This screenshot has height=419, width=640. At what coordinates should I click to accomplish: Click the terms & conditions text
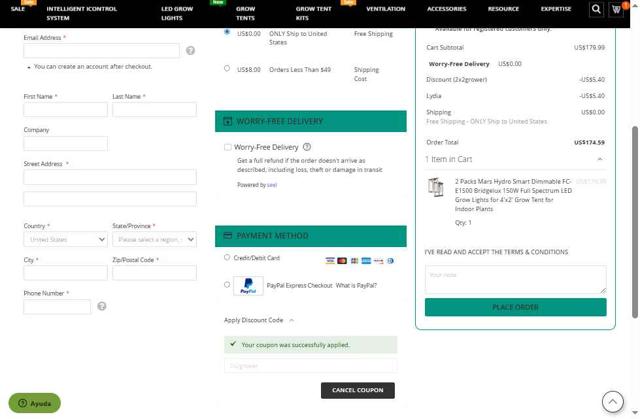pyautogui.click(x=496, y=252)
